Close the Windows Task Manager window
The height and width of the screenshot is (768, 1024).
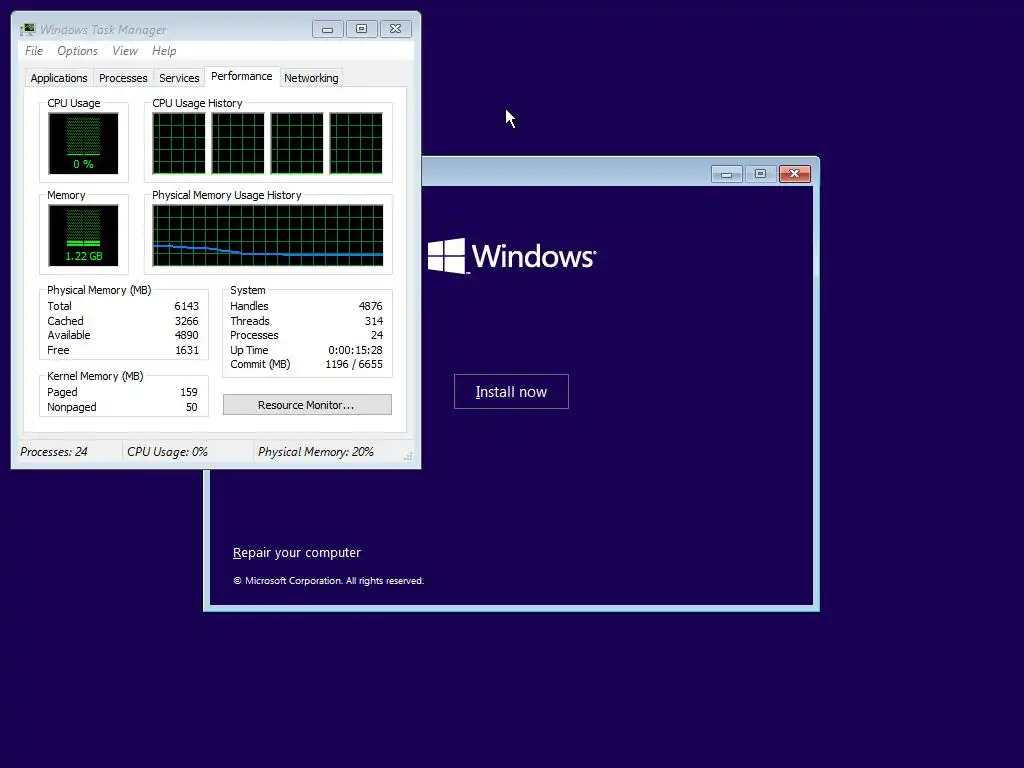(x=396, y=29)
